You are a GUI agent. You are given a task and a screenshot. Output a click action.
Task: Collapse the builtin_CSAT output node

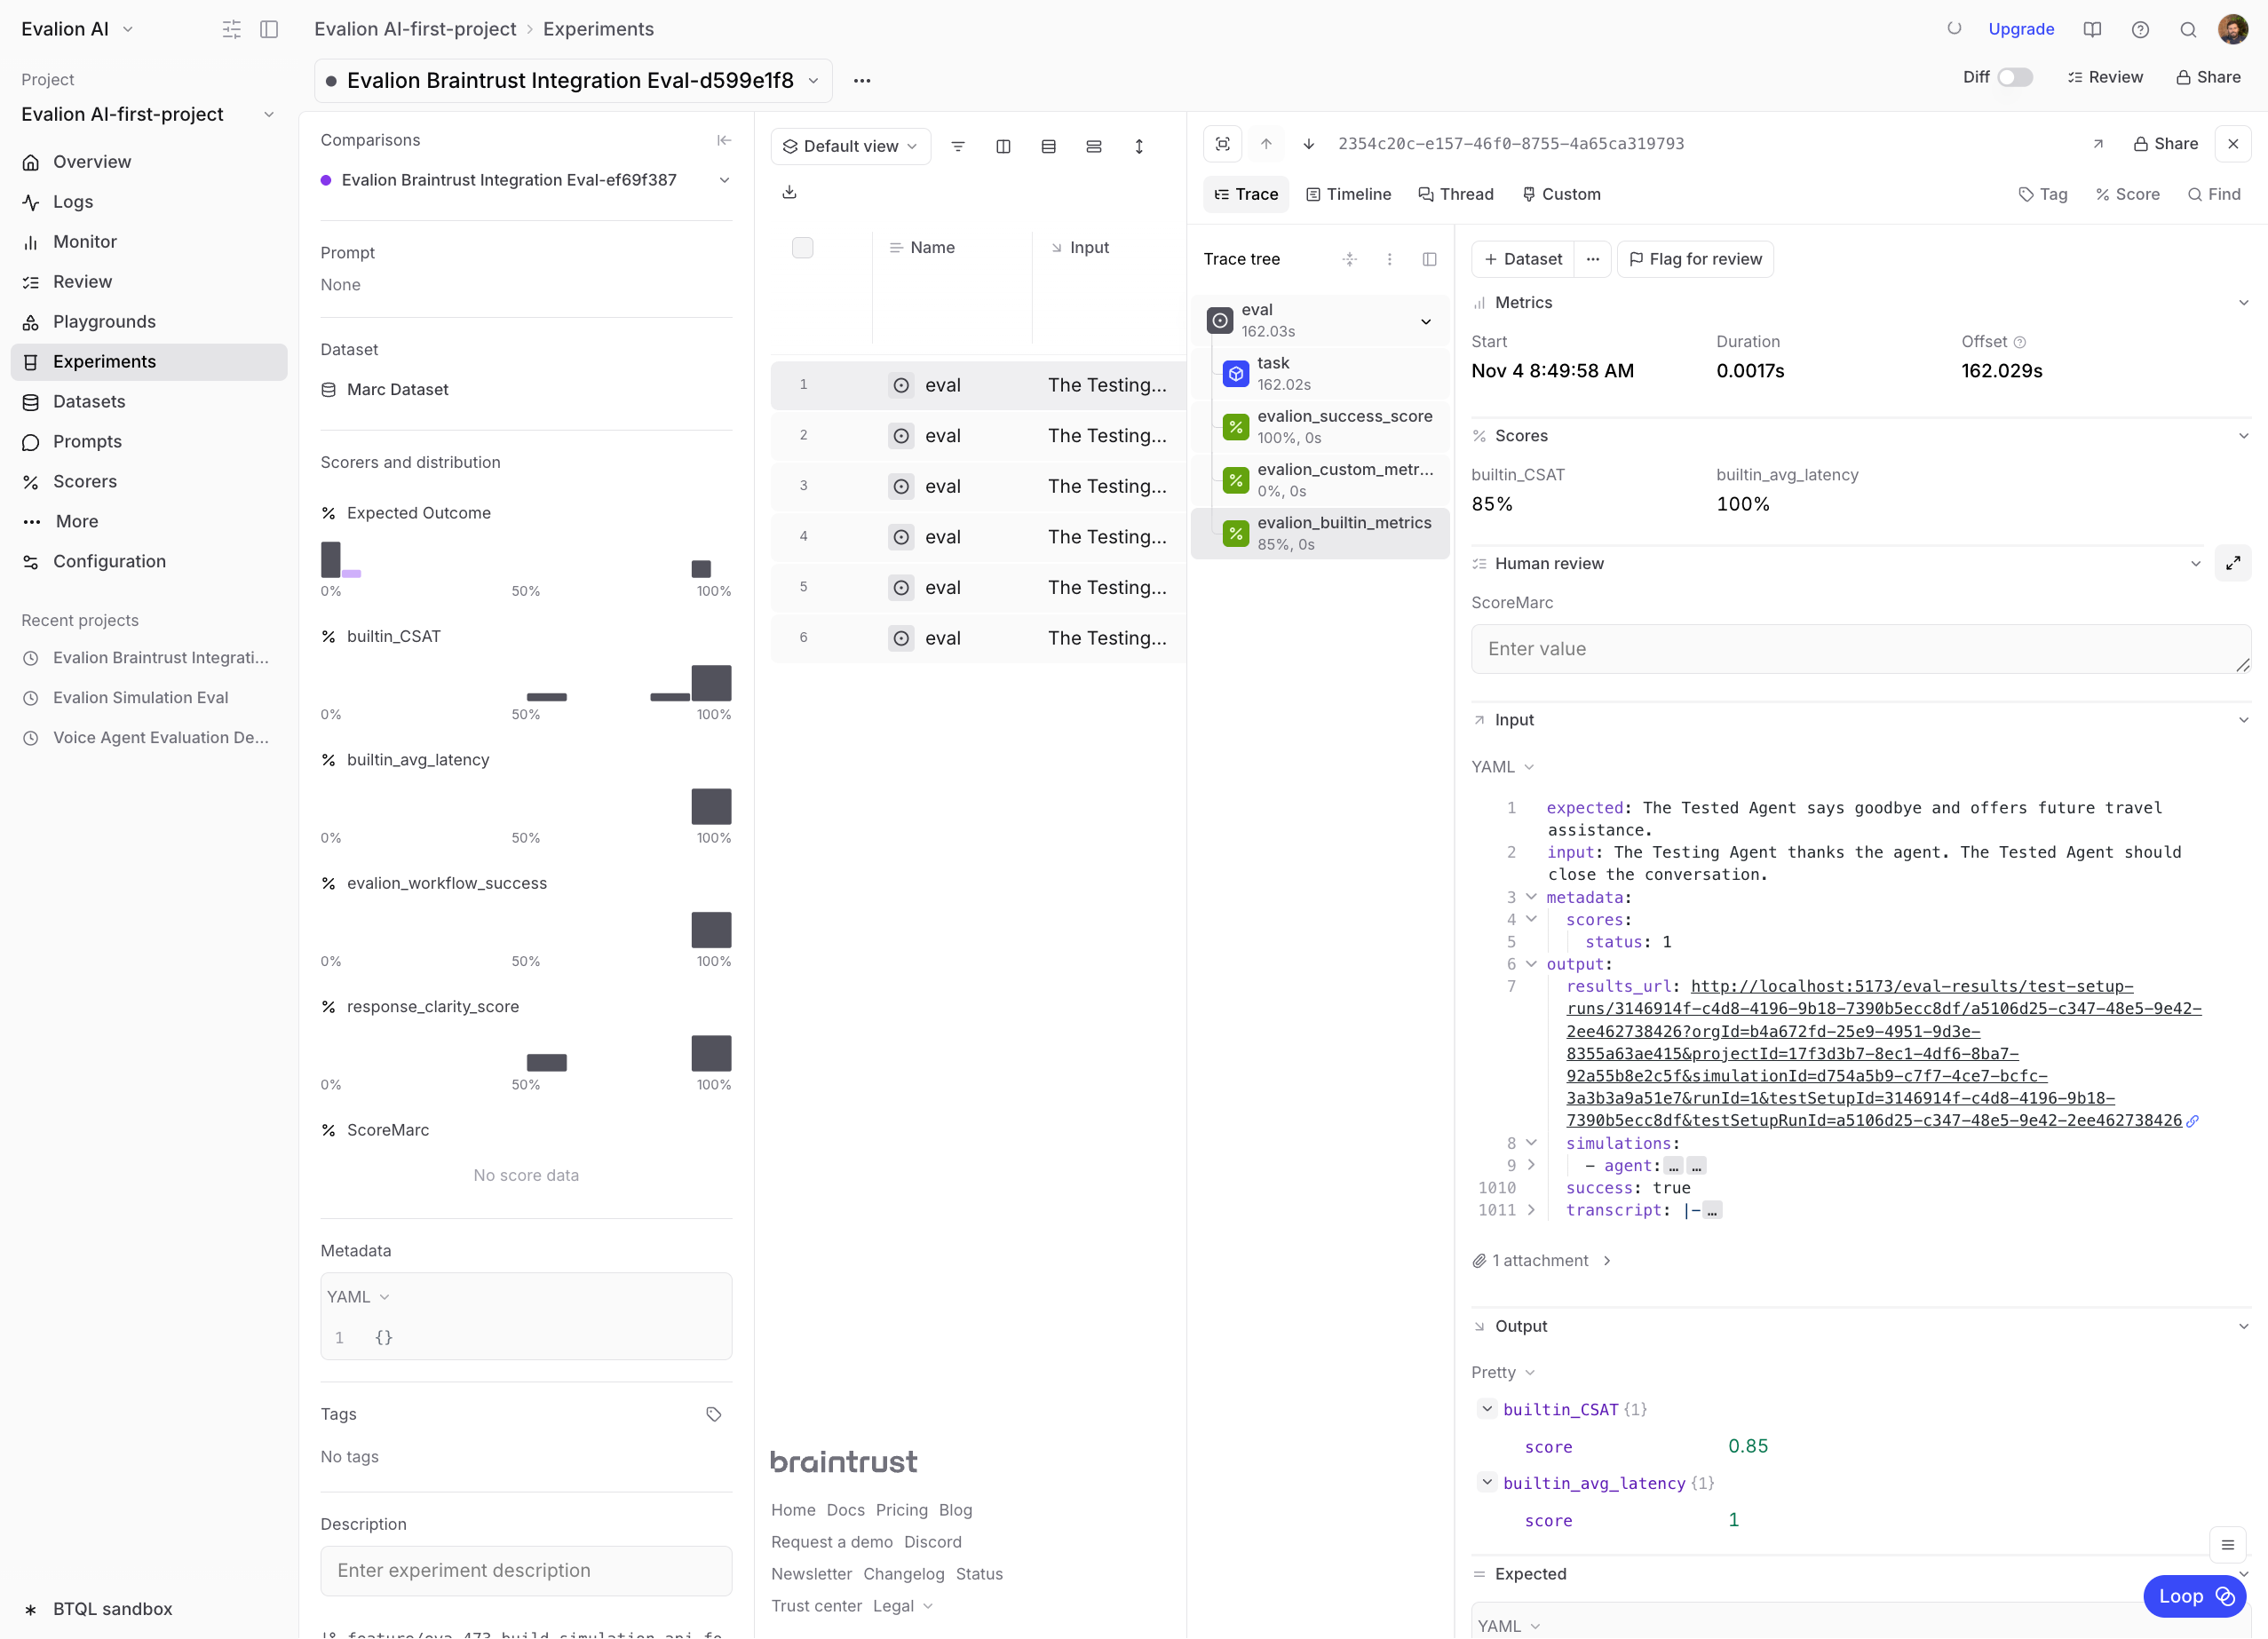tap(1487, 1409)
